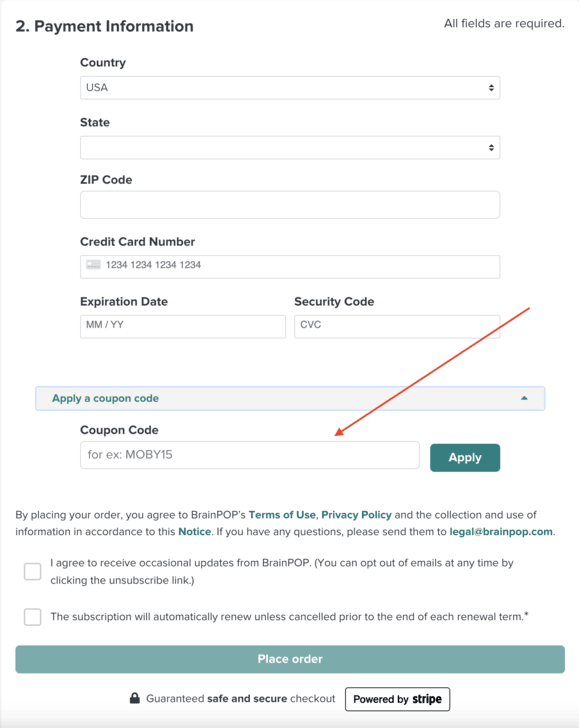Focus the ZIP Code input field
Screen dimensions: 579x728
[x=290, y=205]
